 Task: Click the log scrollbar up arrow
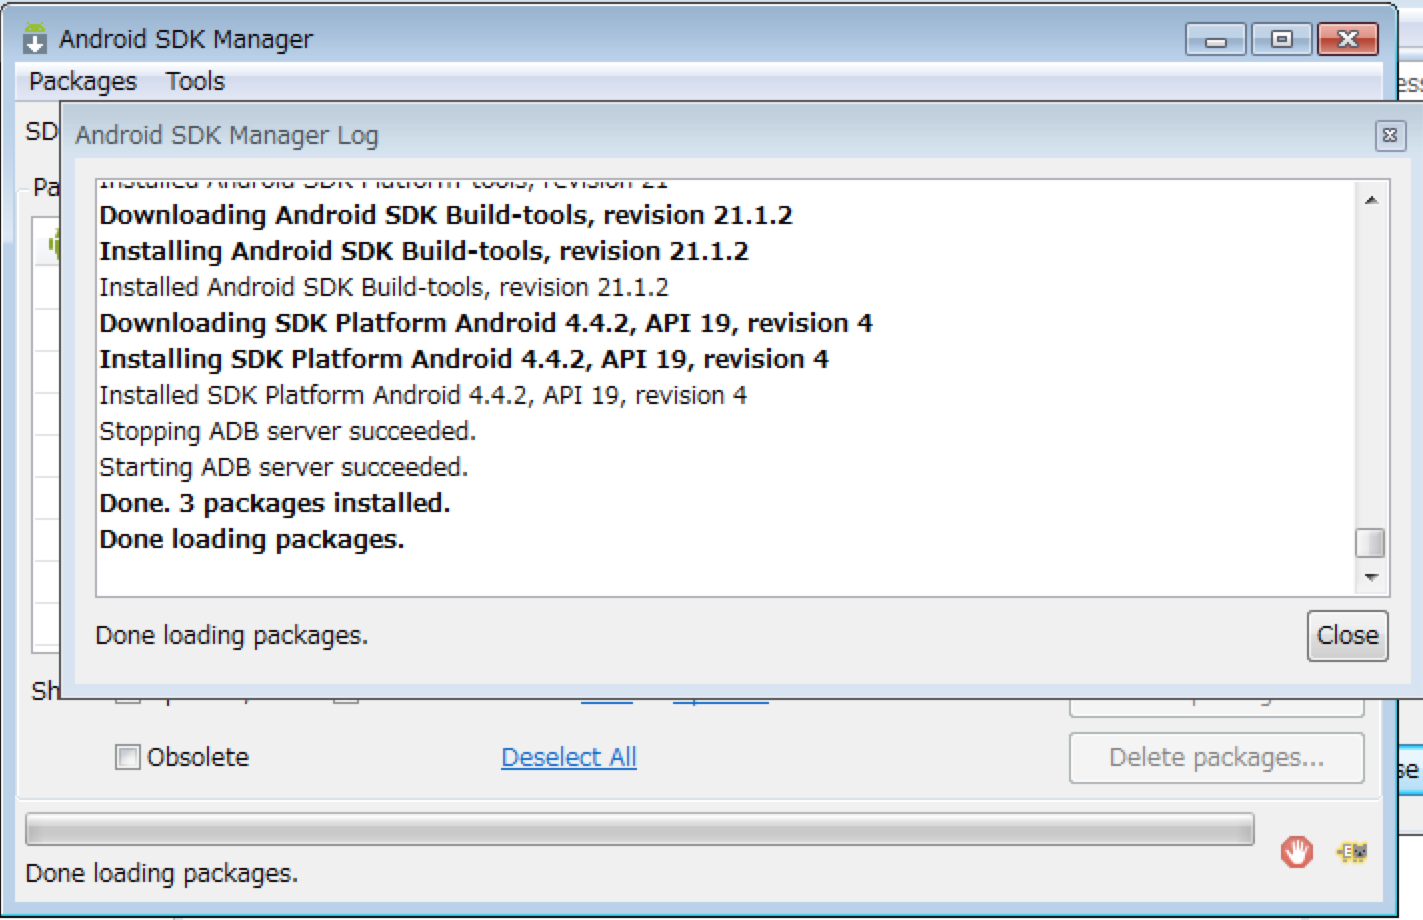[1371, 200]
